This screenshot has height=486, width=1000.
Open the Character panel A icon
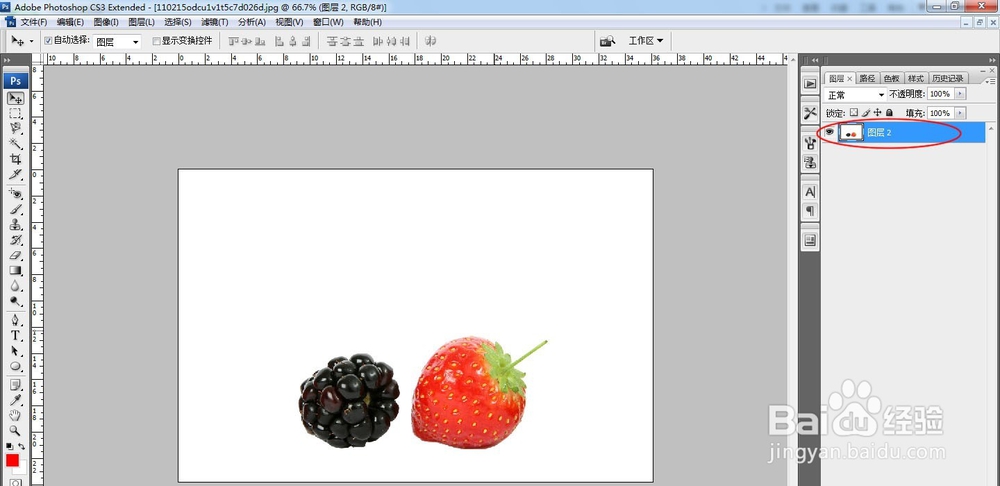coord(810,192)
